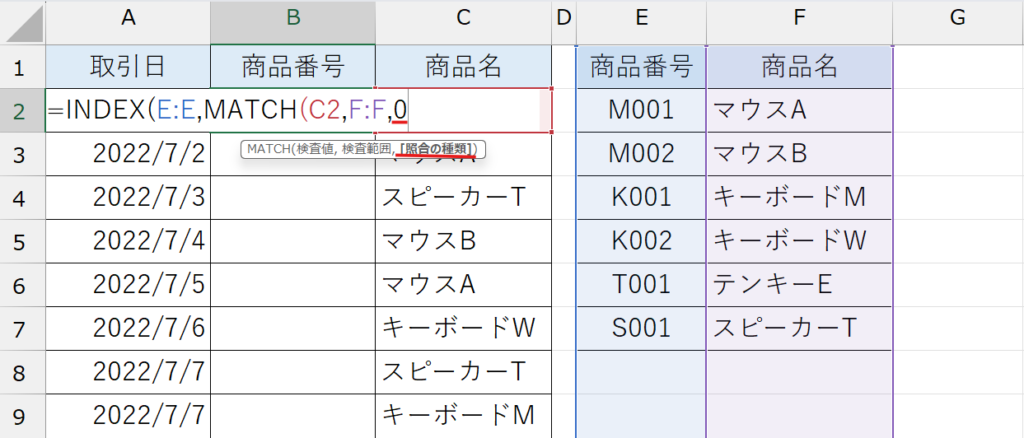Click 検査値 argument in the MATCH tooltip

coord(314,149)
